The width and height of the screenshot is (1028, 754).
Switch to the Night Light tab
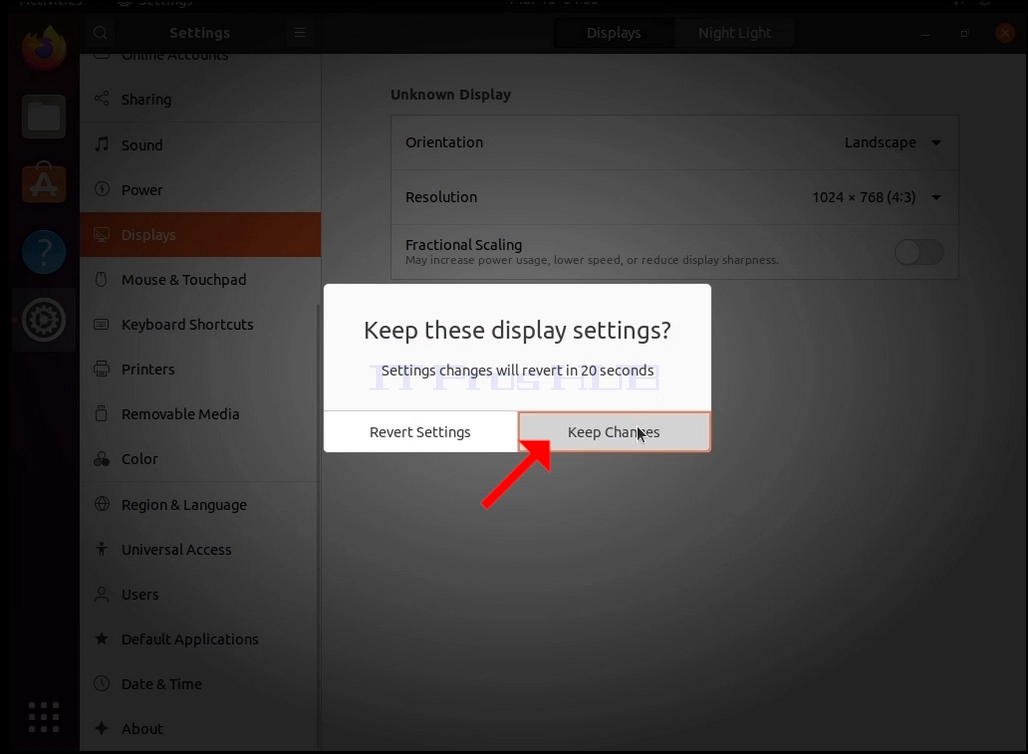pos(734,33)
